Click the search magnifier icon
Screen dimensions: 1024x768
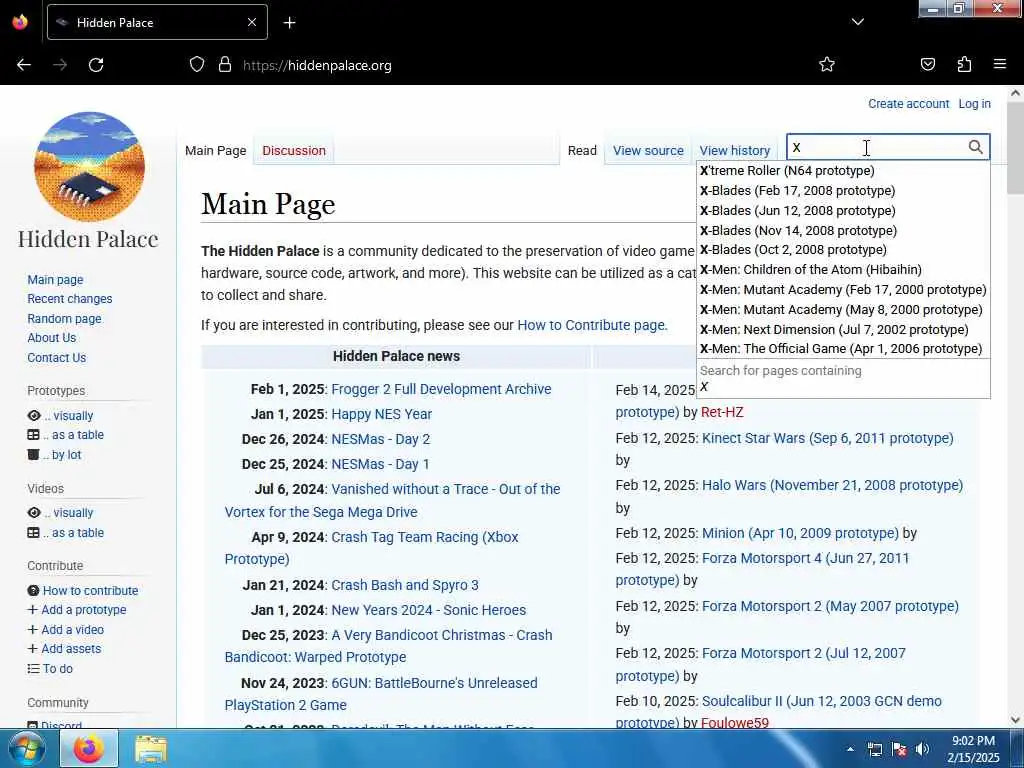[x=975, y=148]
